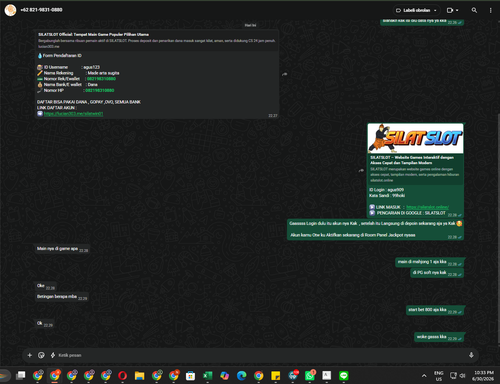This screenshot has height=384, width=500.
Task: Open the 10:33 PM clock and calendar
Action: (x=483, y=376)
